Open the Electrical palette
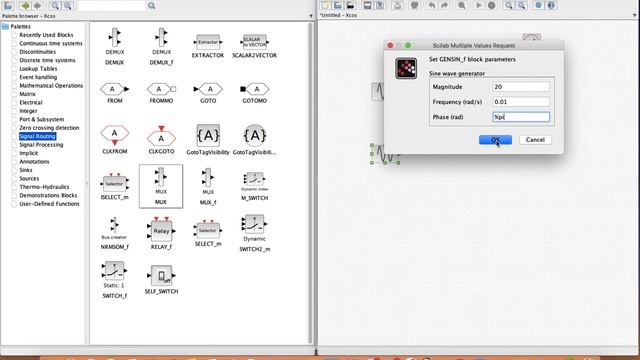 coord(31,102)
